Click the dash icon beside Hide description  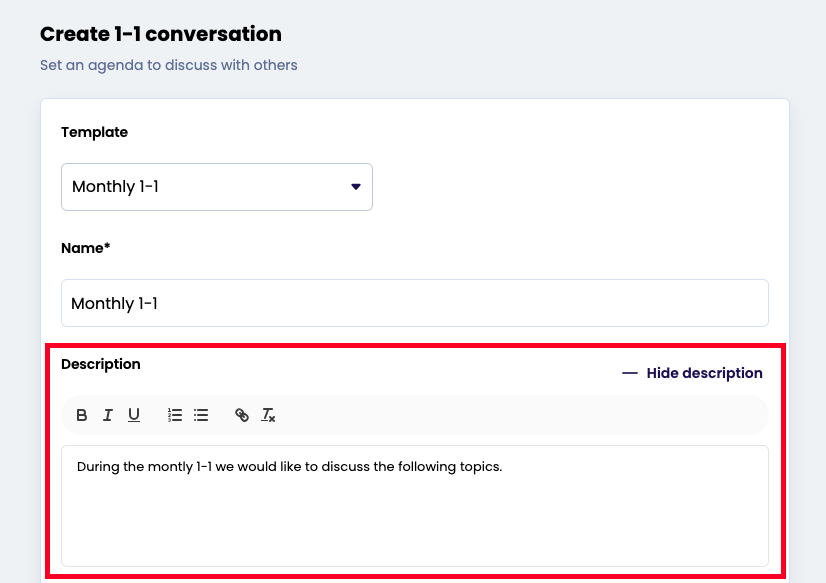click(630, 373)
